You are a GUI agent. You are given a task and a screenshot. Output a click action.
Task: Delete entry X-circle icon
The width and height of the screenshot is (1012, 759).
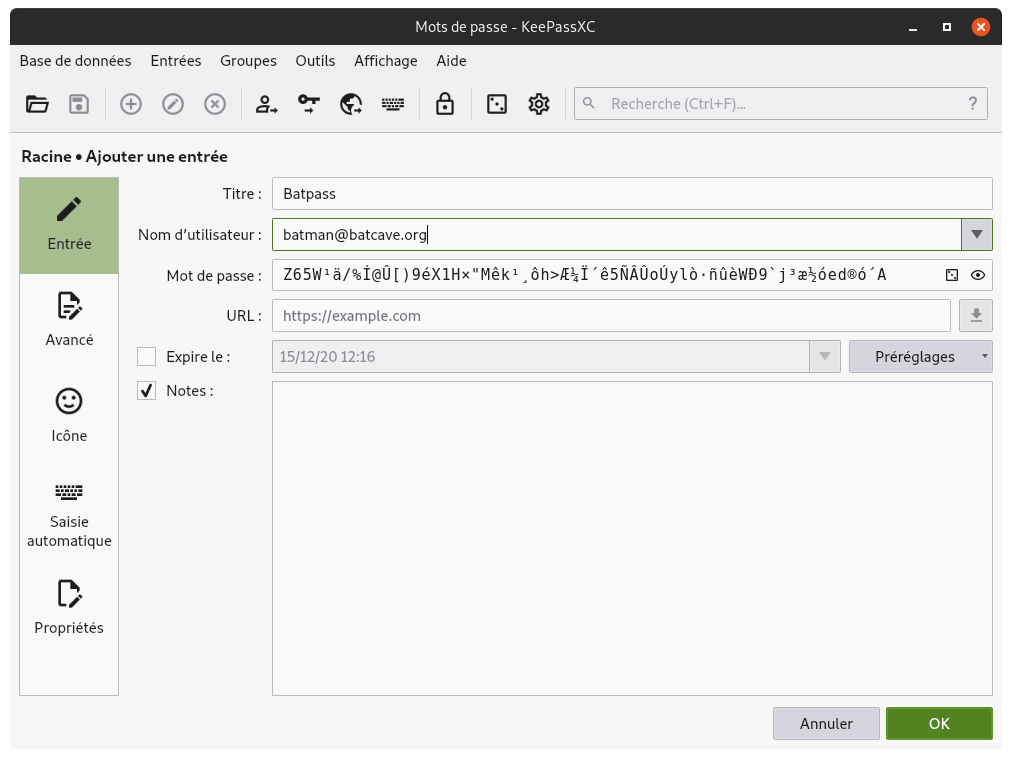215,104
